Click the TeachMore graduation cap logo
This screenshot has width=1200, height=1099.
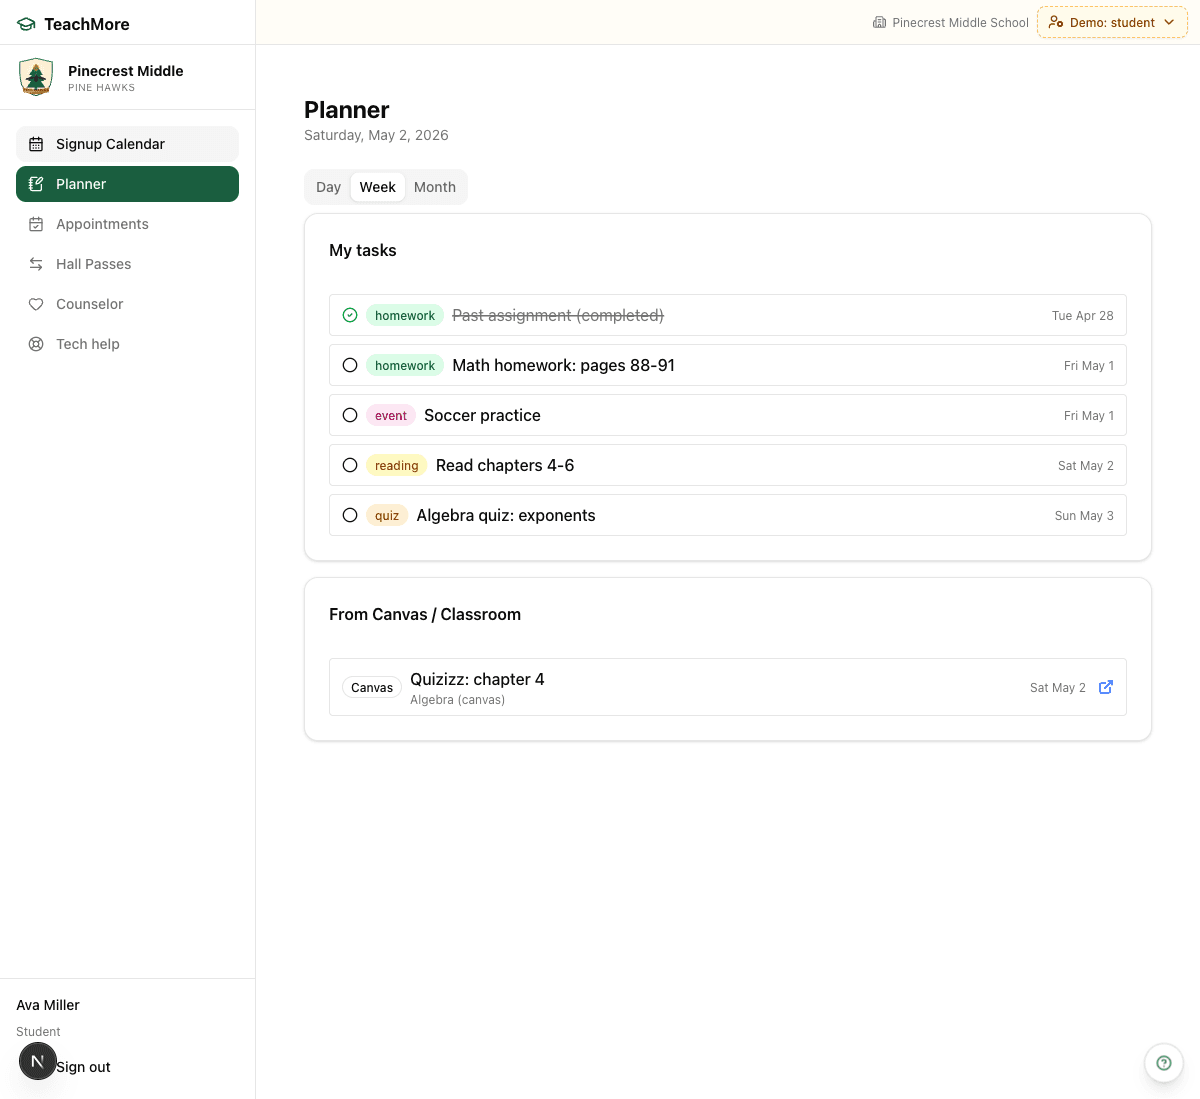pyautogui.click(x=26, y=24)
